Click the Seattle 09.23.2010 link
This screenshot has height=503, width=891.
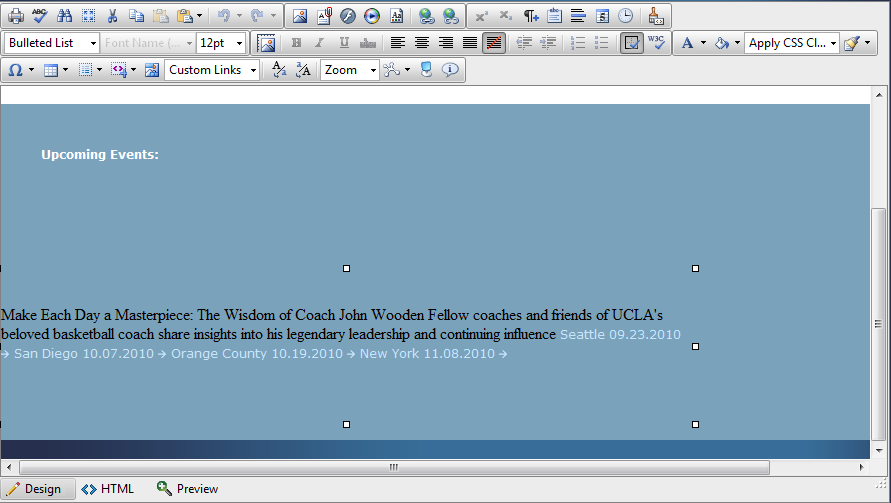[x=620, y=335]
